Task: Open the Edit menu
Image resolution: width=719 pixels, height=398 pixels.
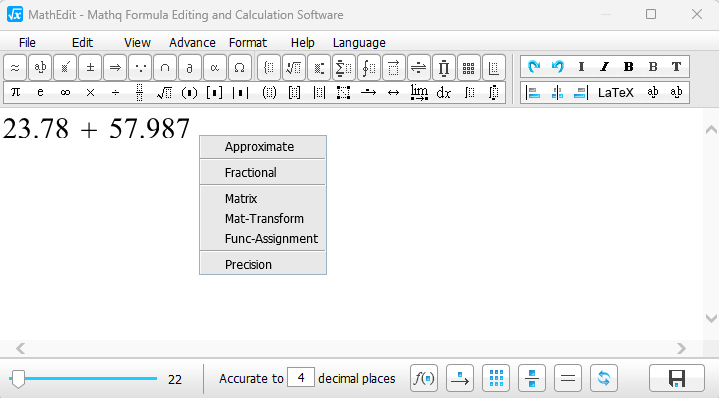Action: point(83,43)
